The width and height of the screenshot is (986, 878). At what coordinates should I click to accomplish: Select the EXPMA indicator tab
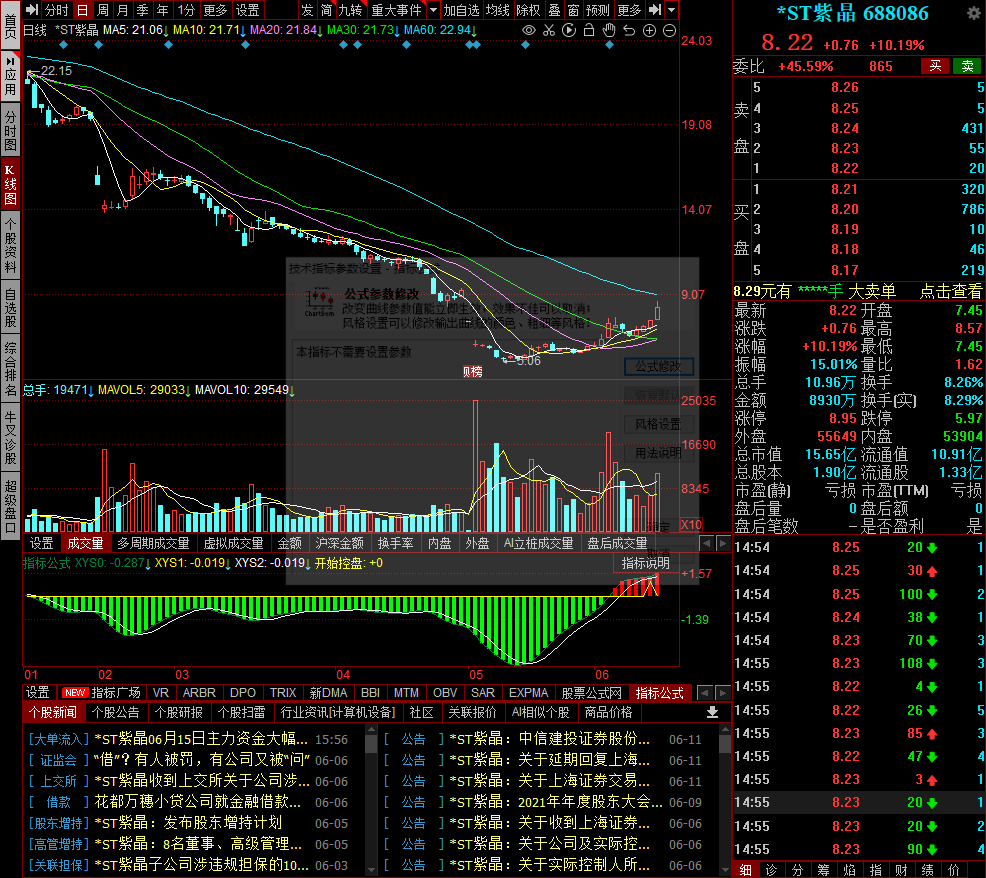click(x=528, y=692)
